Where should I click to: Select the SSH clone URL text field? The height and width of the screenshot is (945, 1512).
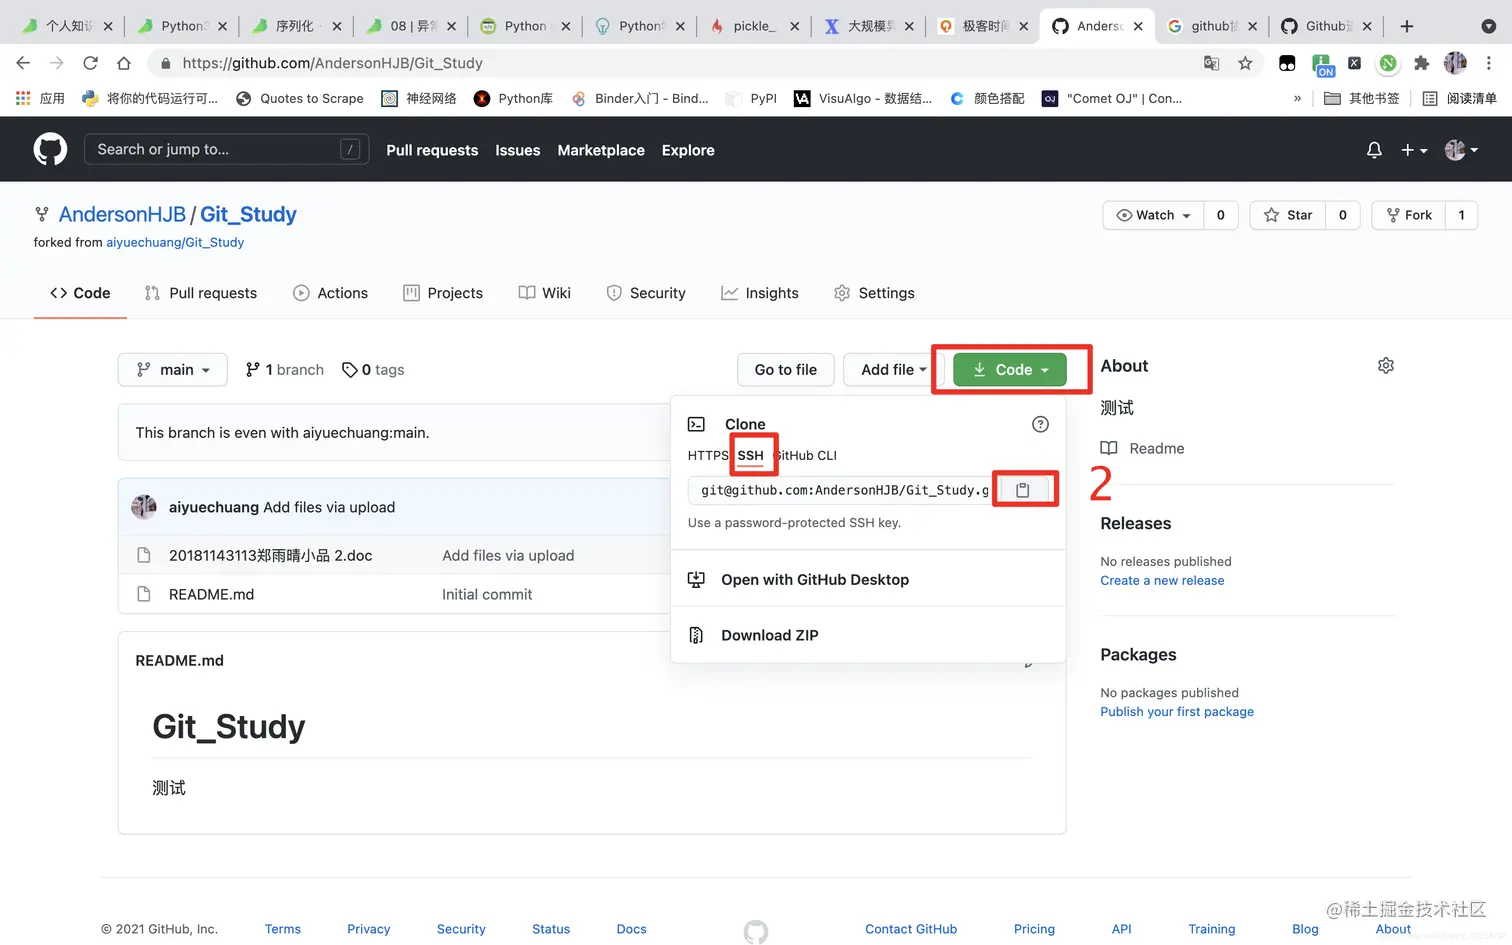843,490
